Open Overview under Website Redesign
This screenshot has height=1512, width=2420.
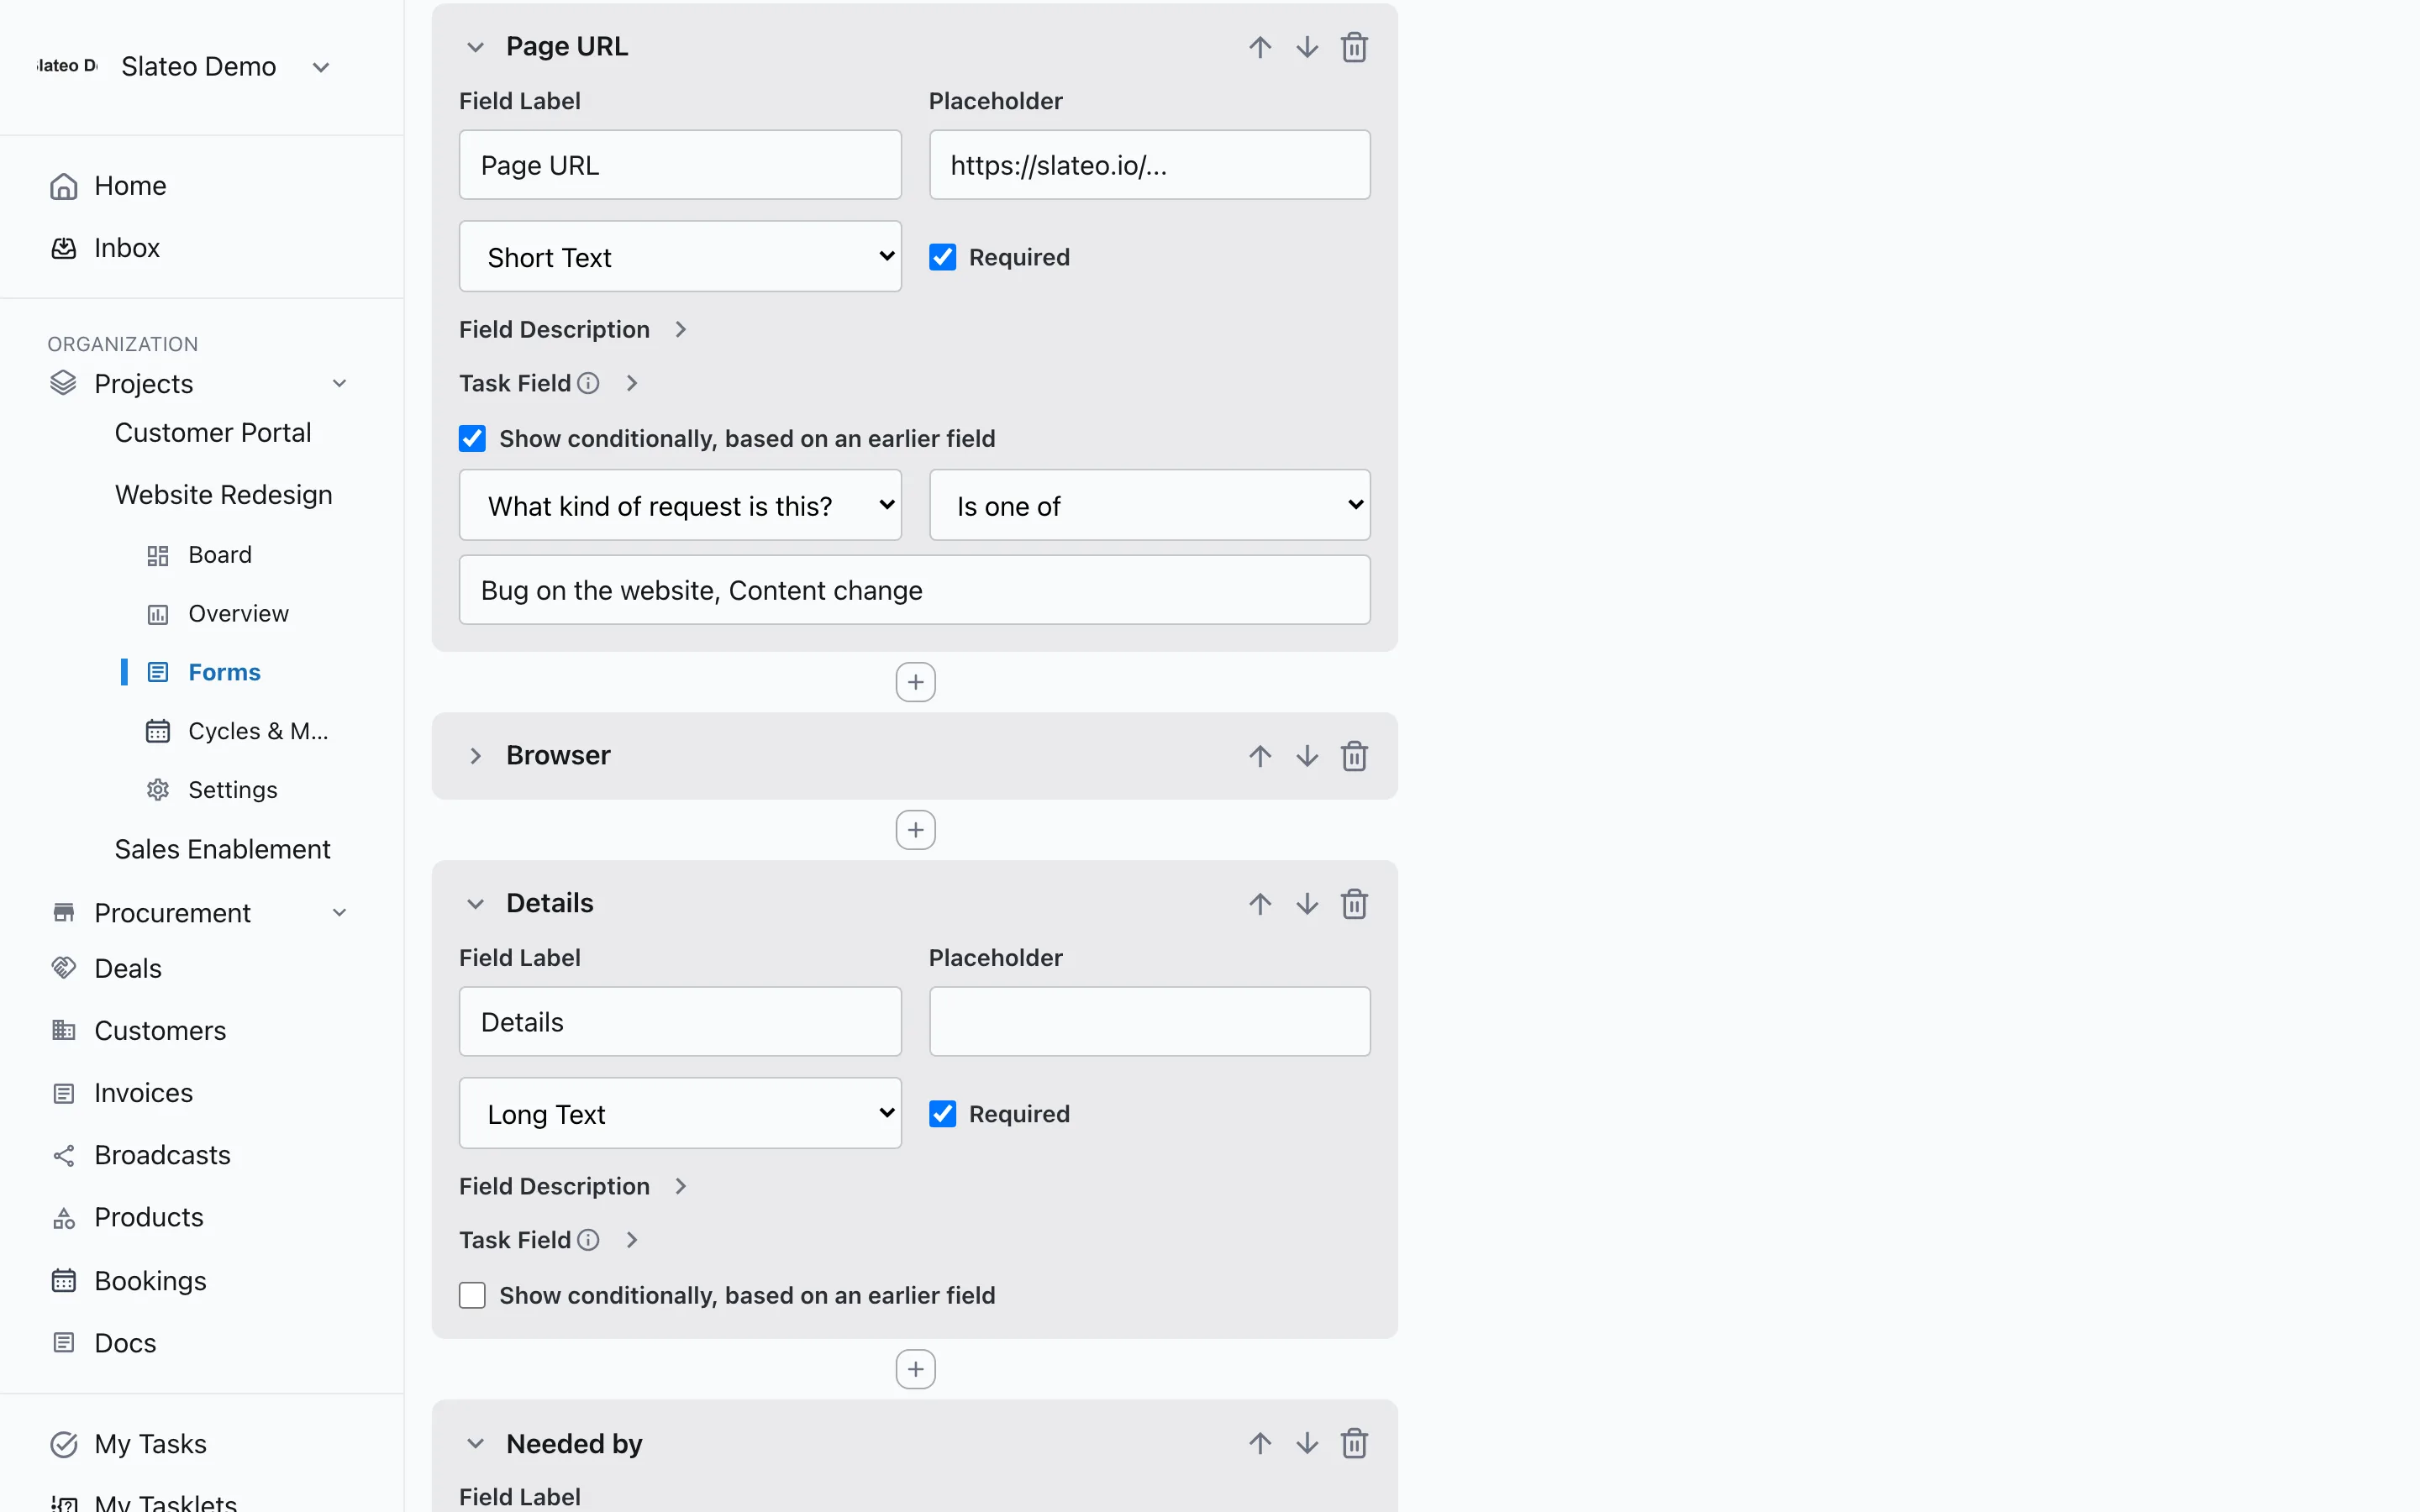[x=238, y=613]
